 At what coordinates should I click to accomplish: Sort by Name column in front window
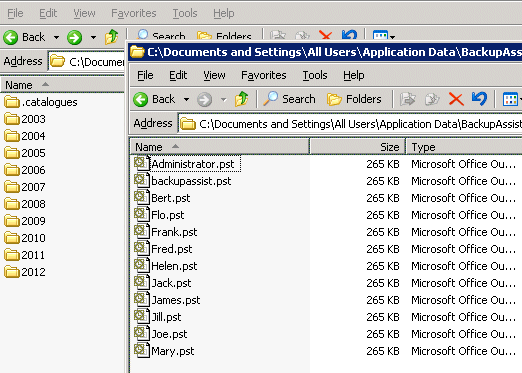pos(220,147)
